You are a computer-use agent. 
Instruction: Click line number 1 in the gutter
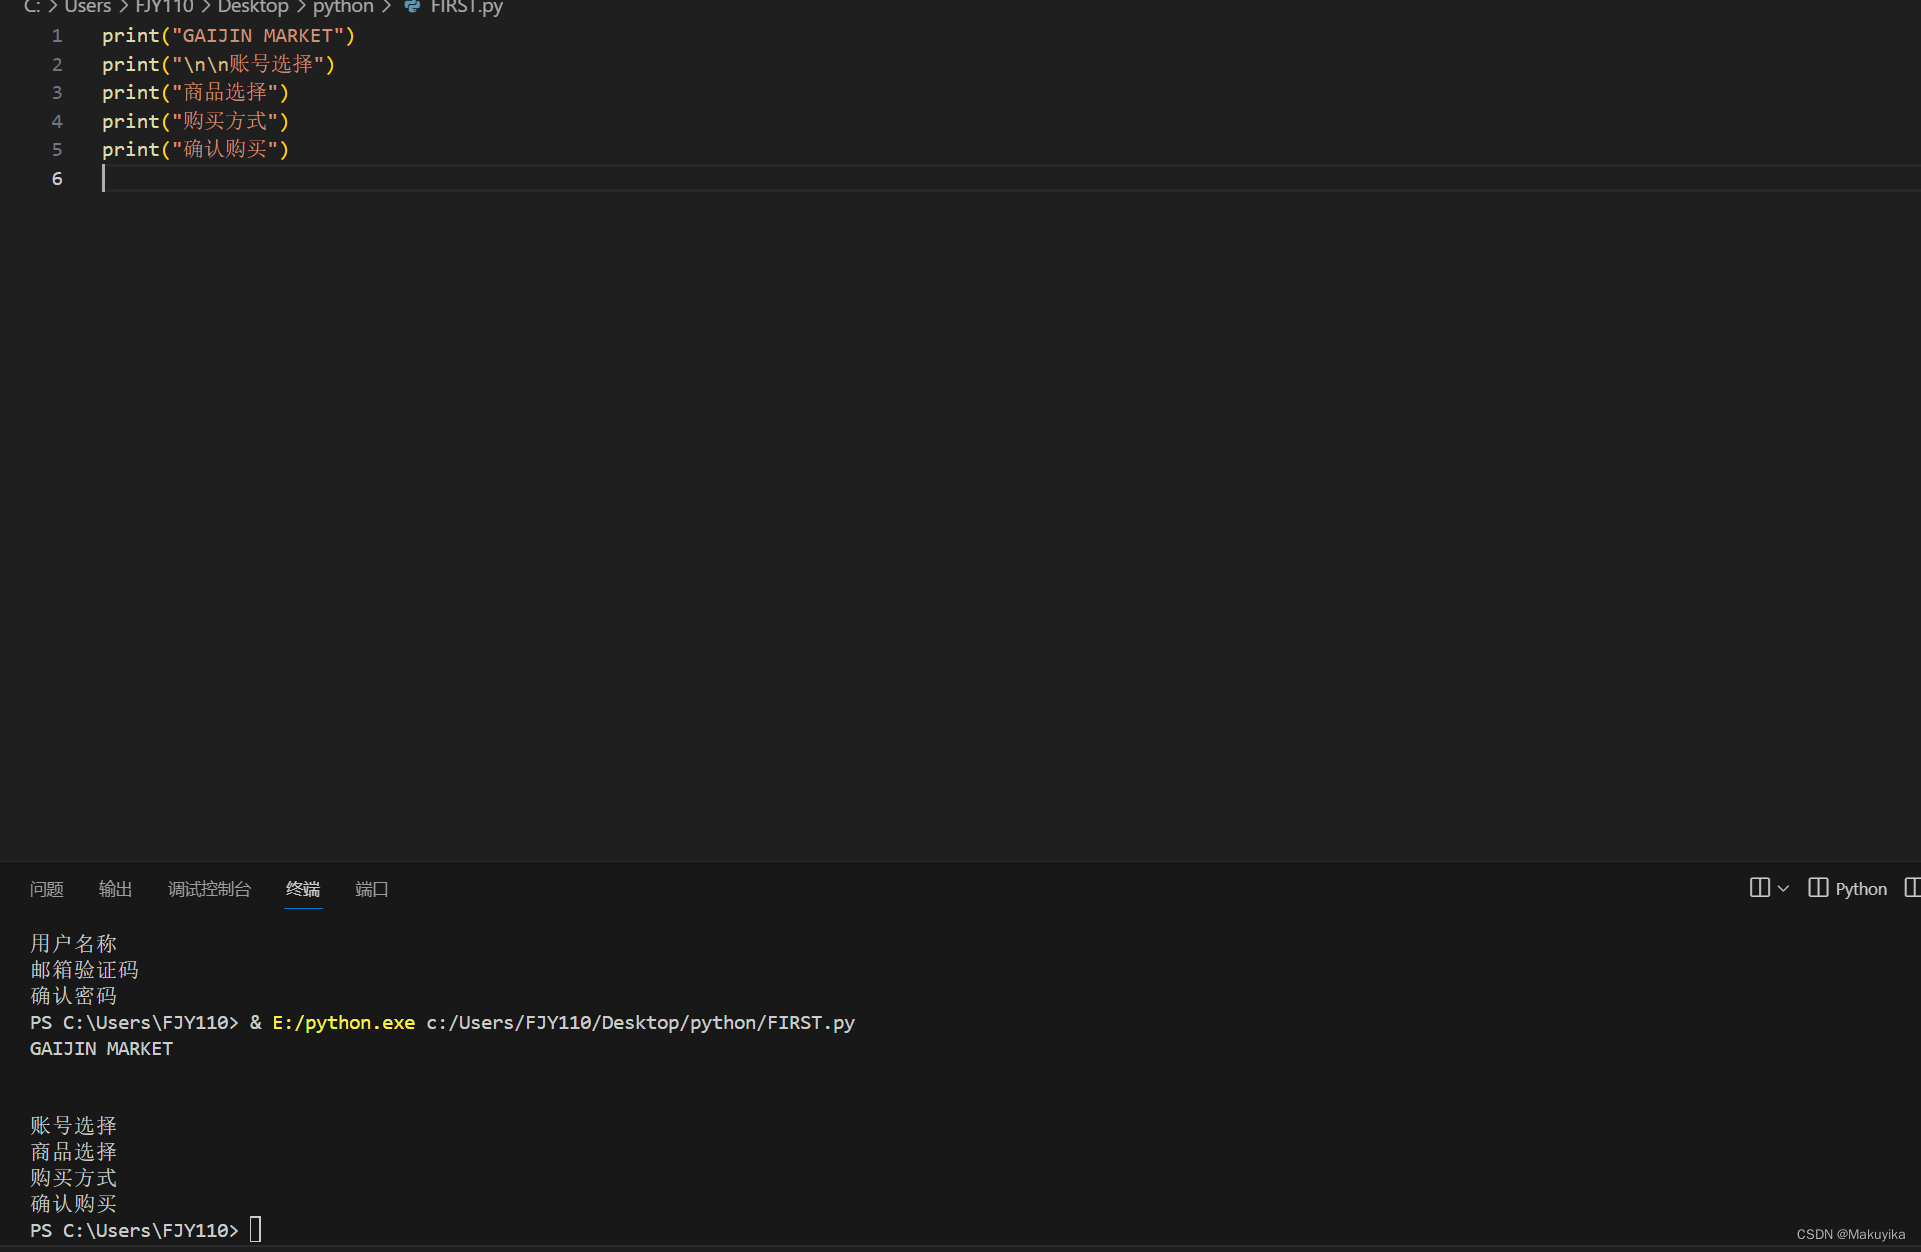57,36
